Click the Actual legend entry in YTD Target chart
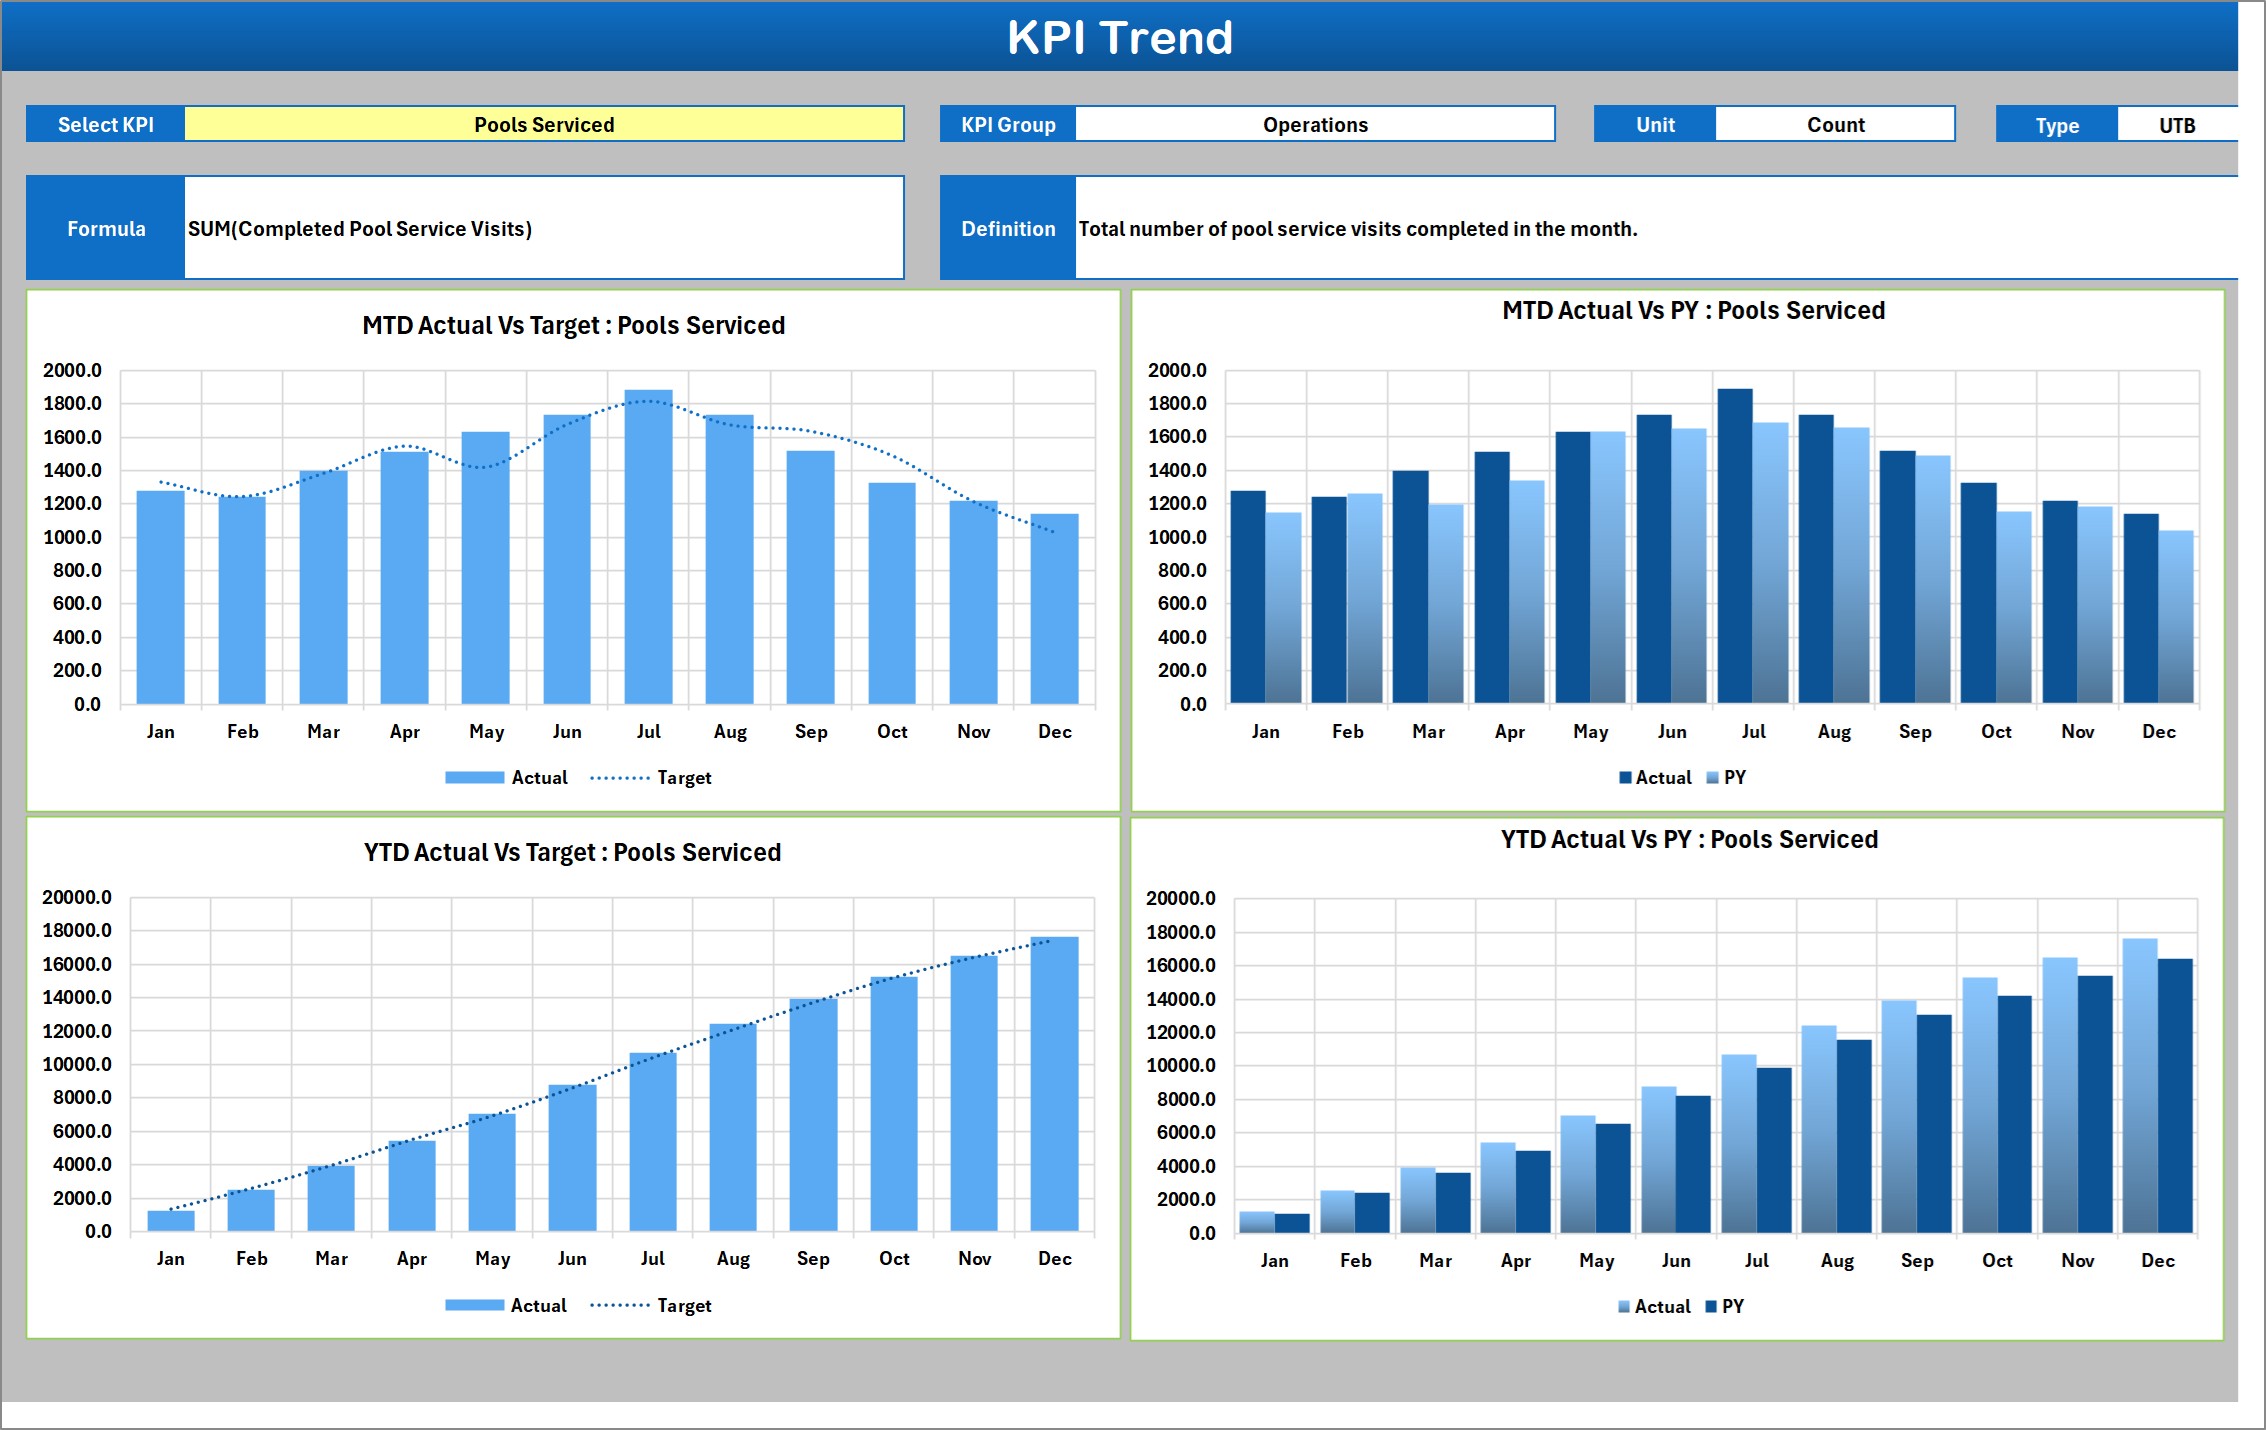The height and width of the screenshot is (1430, 2266). tap(506, 1306)
